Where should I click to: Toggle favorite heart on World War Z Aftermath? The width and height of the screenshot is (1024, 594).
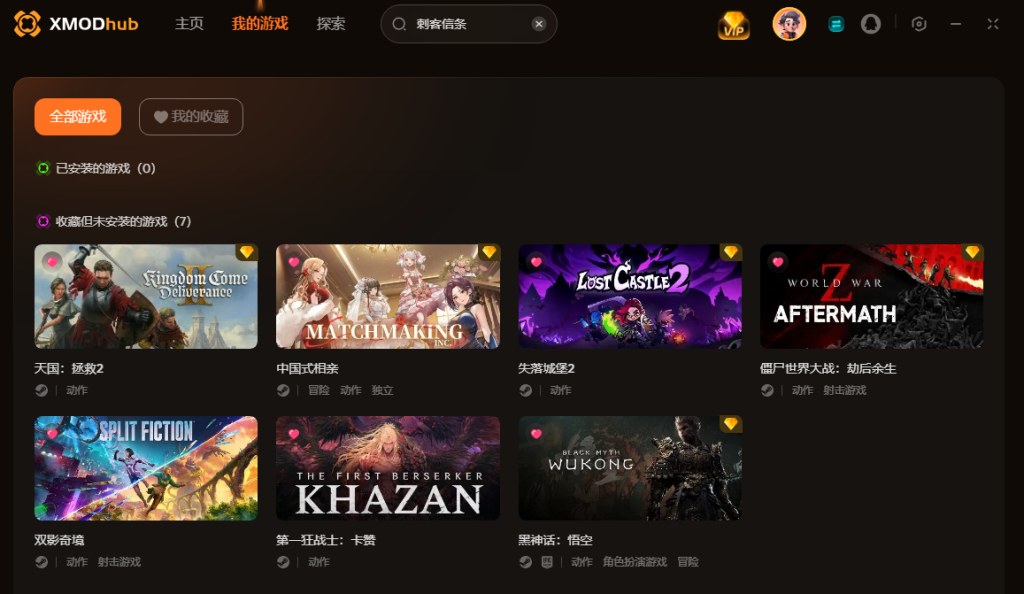(778, 262)
